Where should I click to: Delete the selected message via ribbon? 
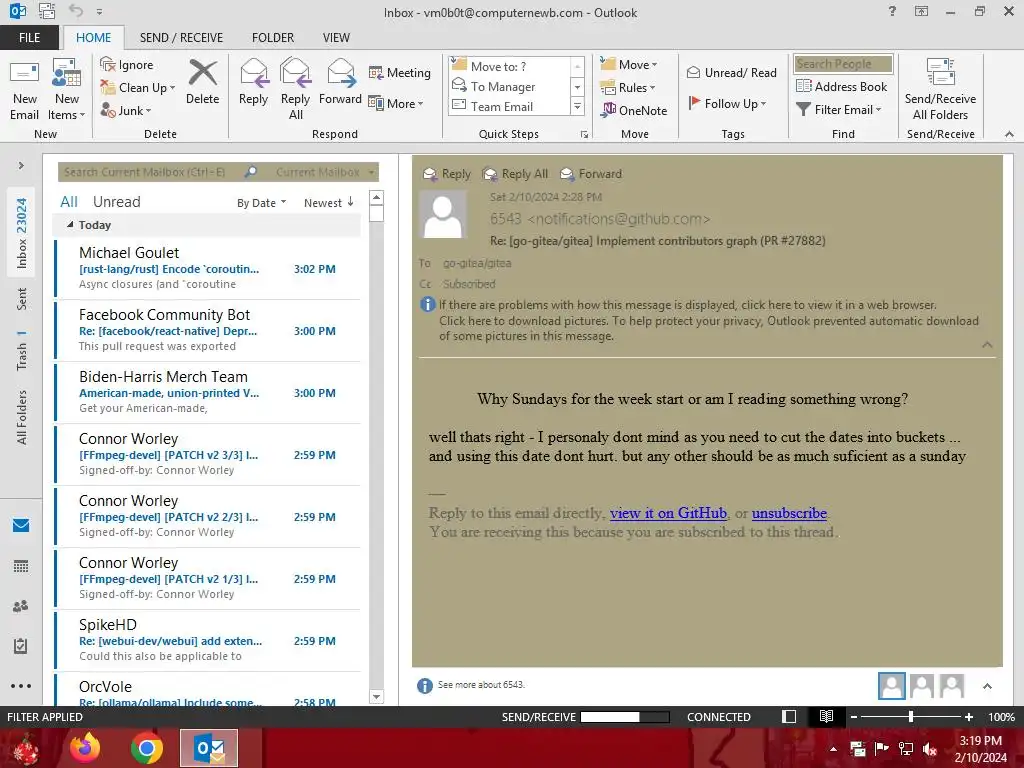click(202, 82)
